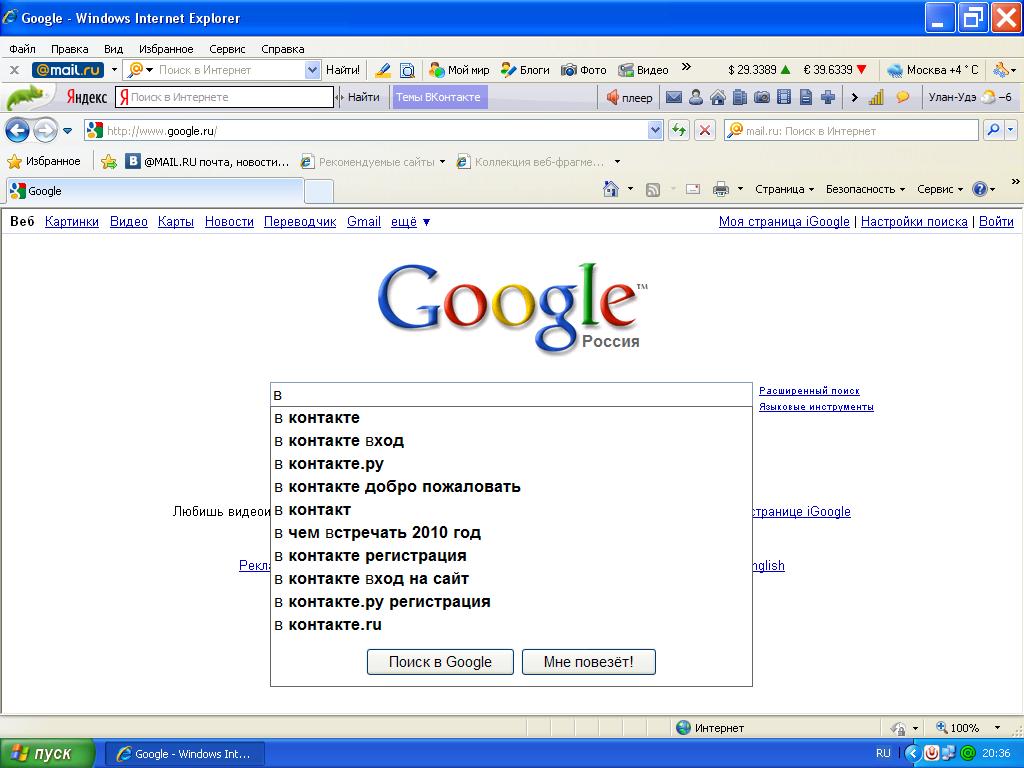Viewport: 1024px width, 768px height.
Task: Click the Yandex chameleon icon
Action: click(x=26, y=97)
